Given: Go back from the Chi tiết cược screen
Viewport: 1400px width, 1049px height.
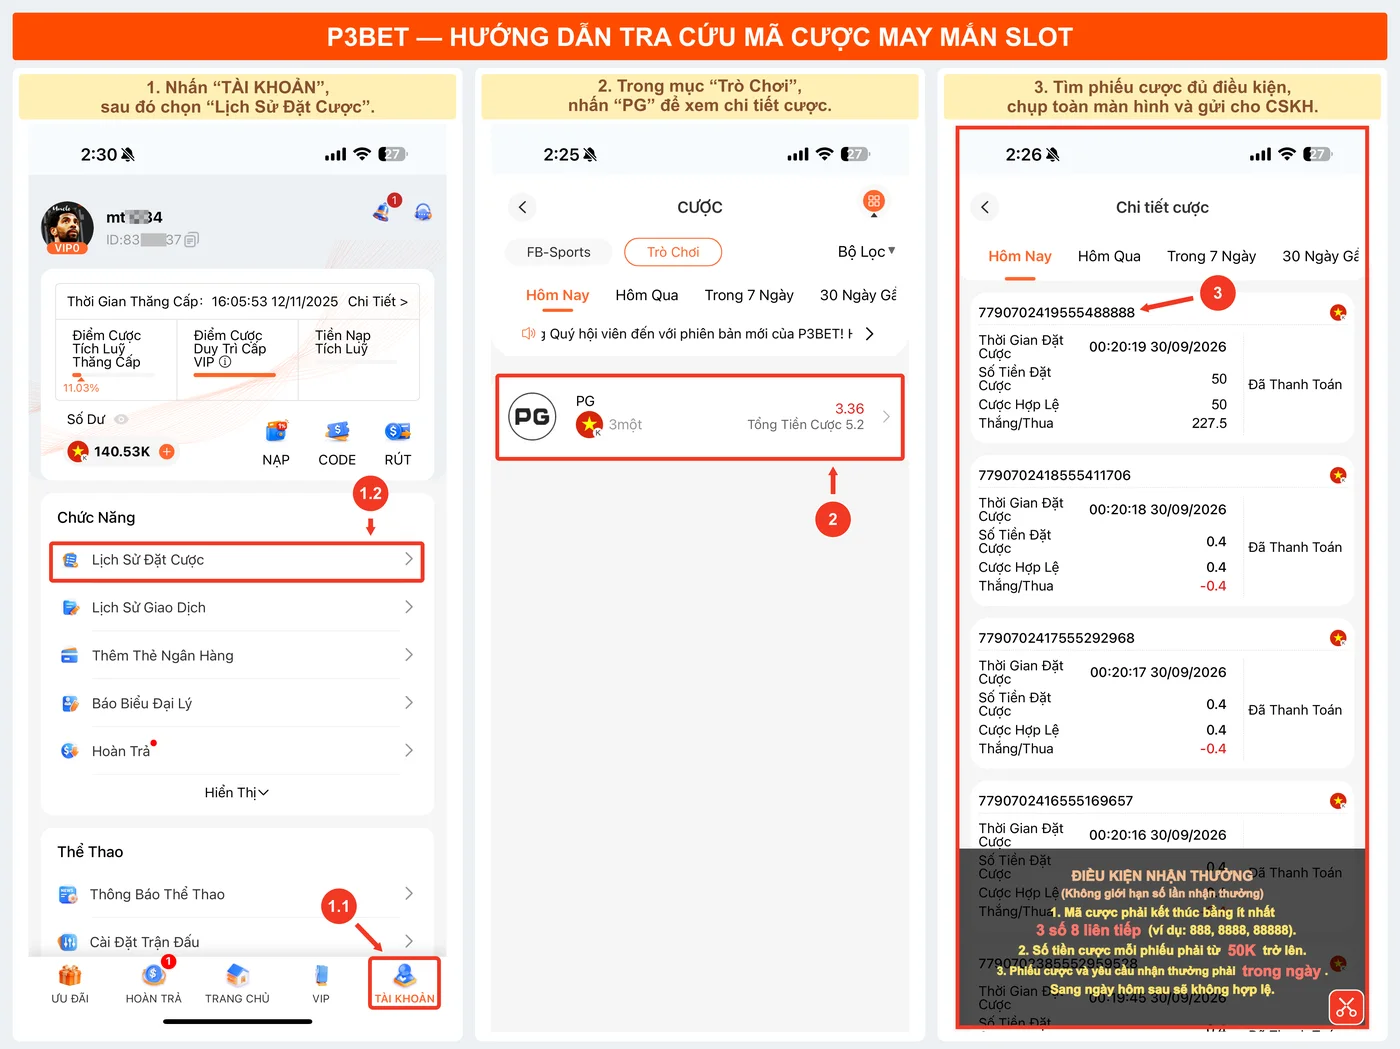Looking at the screenshot, I should tap(985, 207).
